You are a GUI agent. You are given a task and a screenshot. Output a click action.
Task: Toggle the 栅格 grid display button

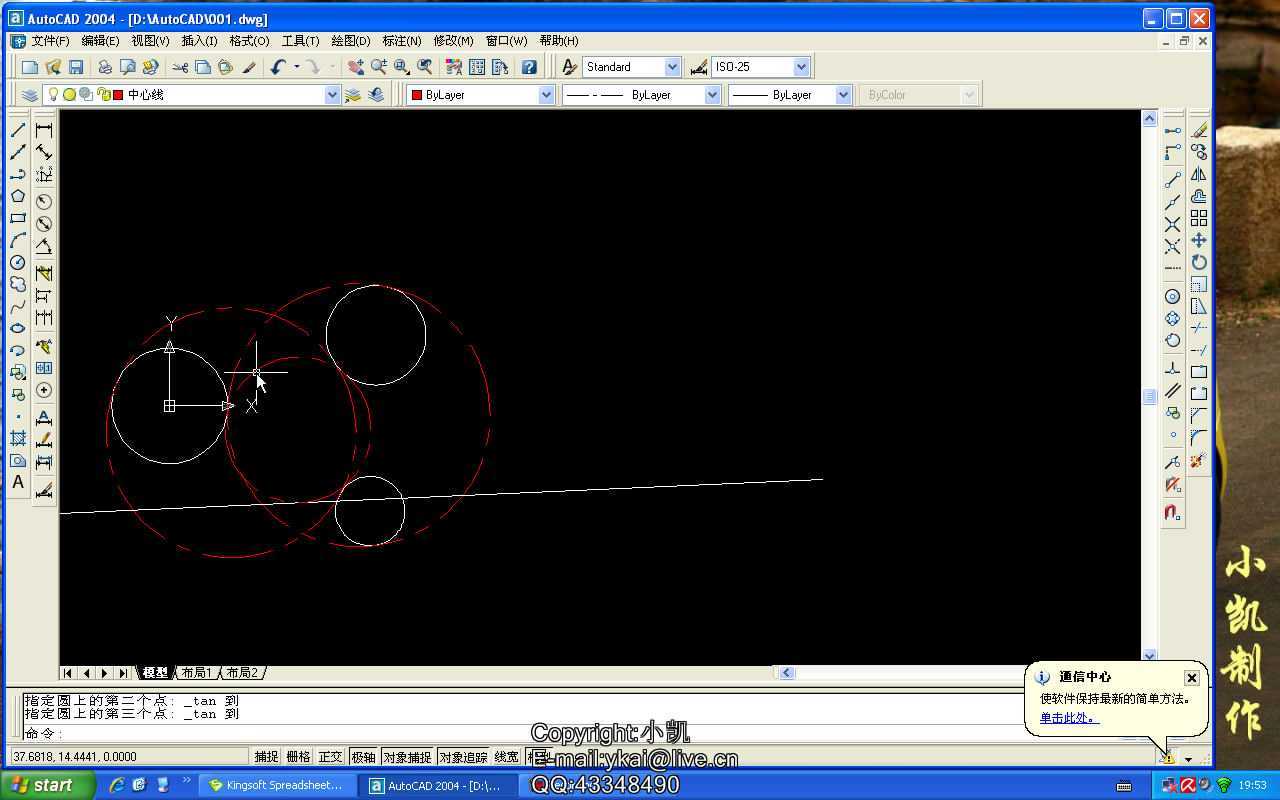[x=298, y=757]
